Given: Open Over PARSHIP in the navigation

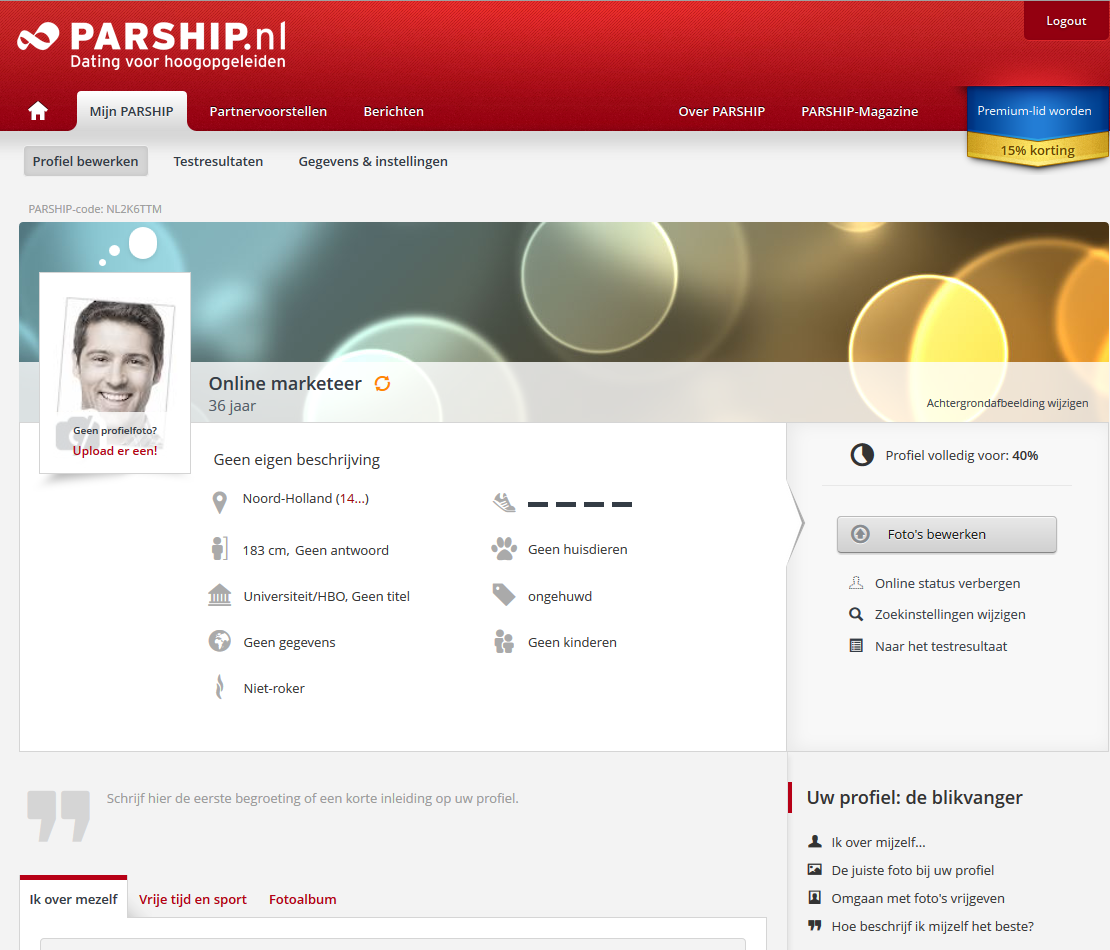Looking at the screenshot, I should coord(721,111).
